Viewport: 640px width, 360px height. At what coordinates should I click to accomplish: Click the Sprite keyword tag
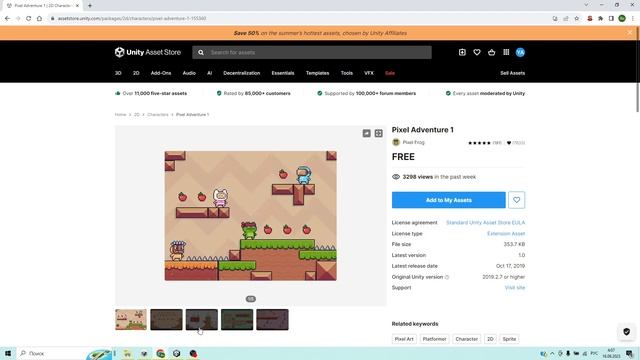[509, 339]
